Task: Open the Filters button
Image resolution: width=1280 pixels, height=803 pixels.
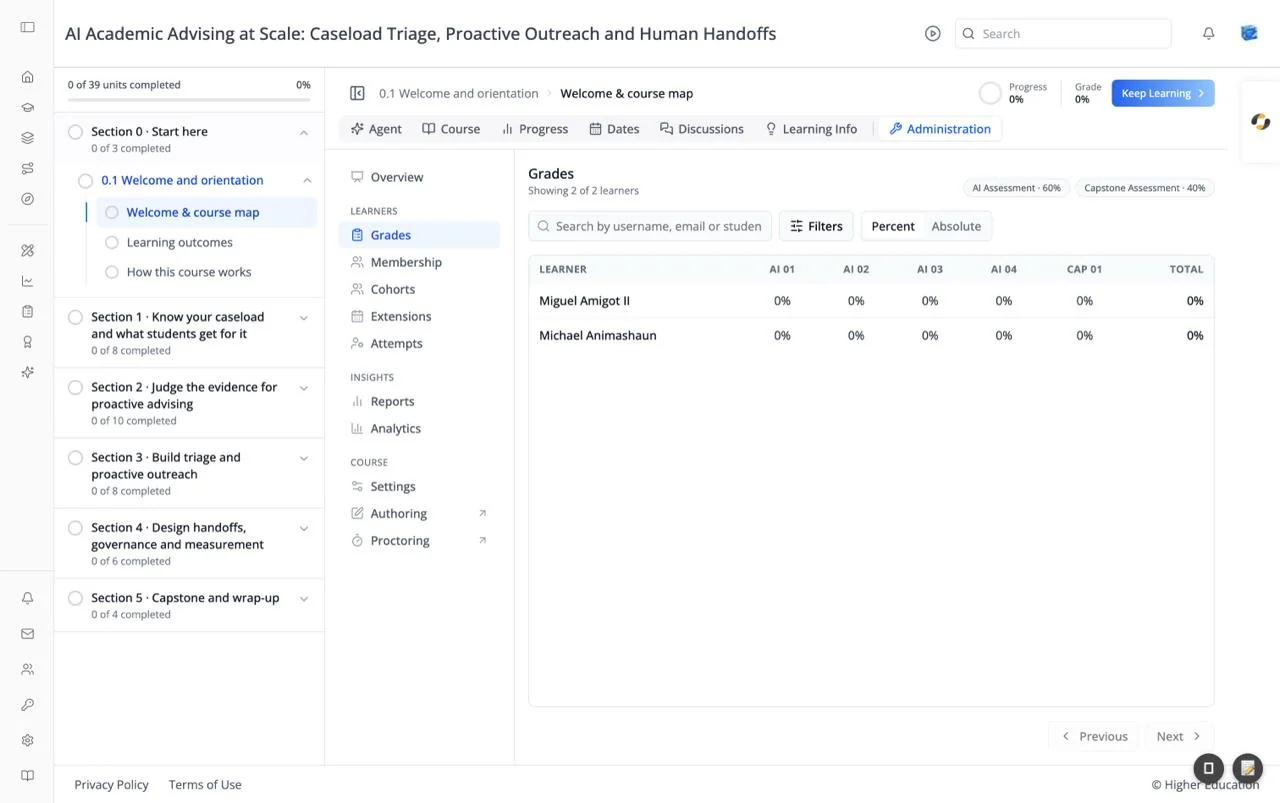Action: pos(816,226)
